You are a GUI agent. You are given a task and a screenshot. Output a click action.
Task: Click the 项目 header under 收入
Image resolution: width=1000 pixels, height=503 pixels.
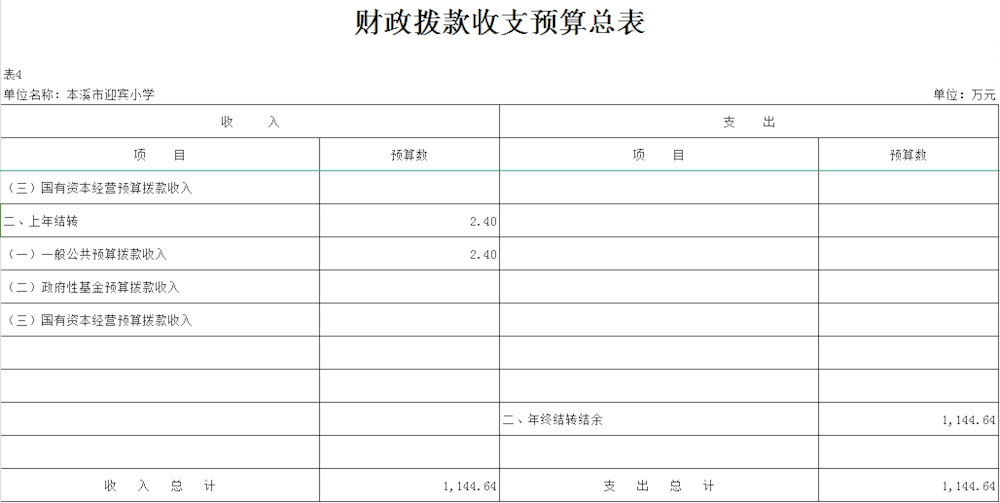pyautogui.click(x=160, y=155)
